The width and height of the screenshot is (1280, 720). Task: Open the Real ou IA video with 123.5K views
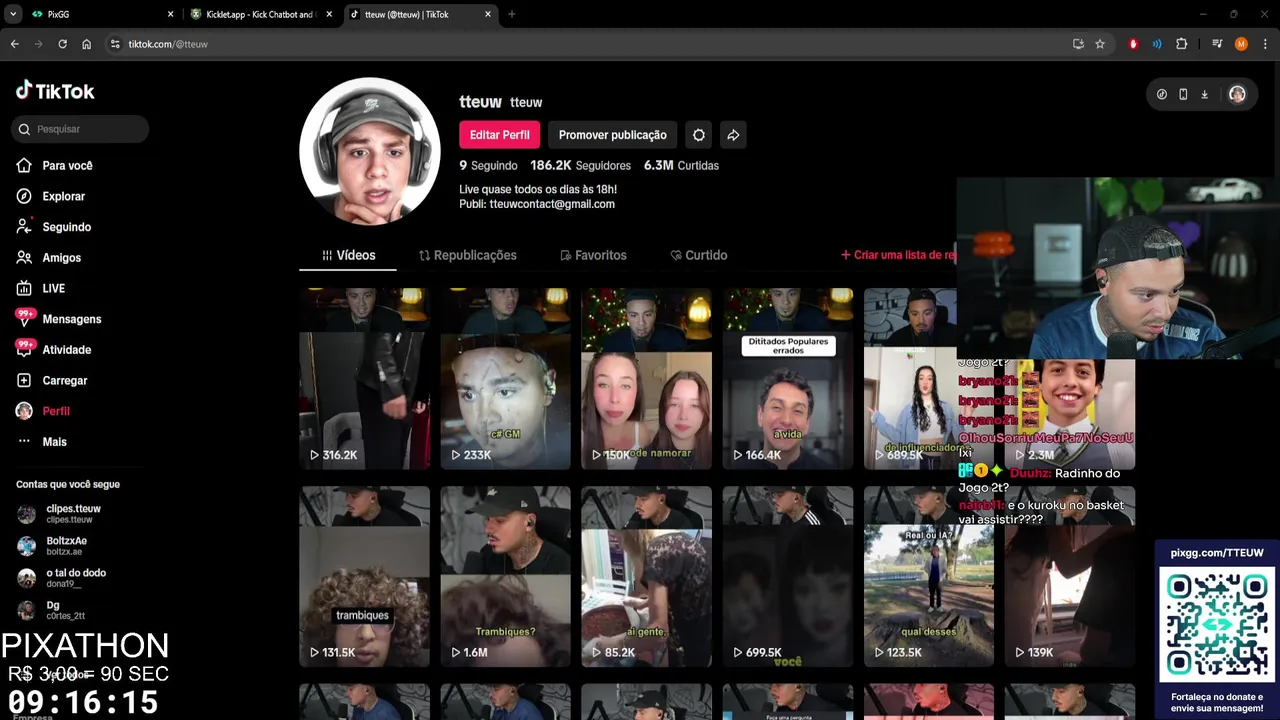tap(929, 577)
